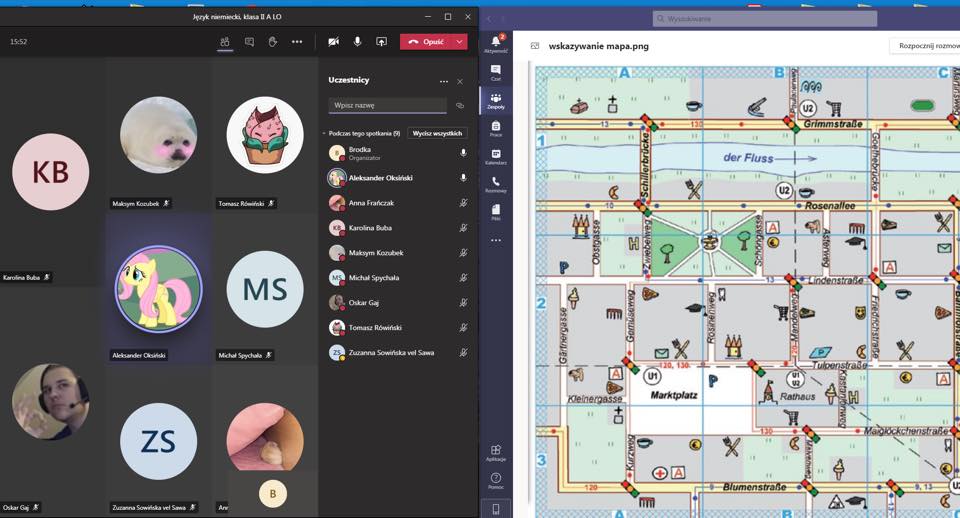Open the meeting chat panel
Viewport: 960px width, 518px height.
point(249,42)
